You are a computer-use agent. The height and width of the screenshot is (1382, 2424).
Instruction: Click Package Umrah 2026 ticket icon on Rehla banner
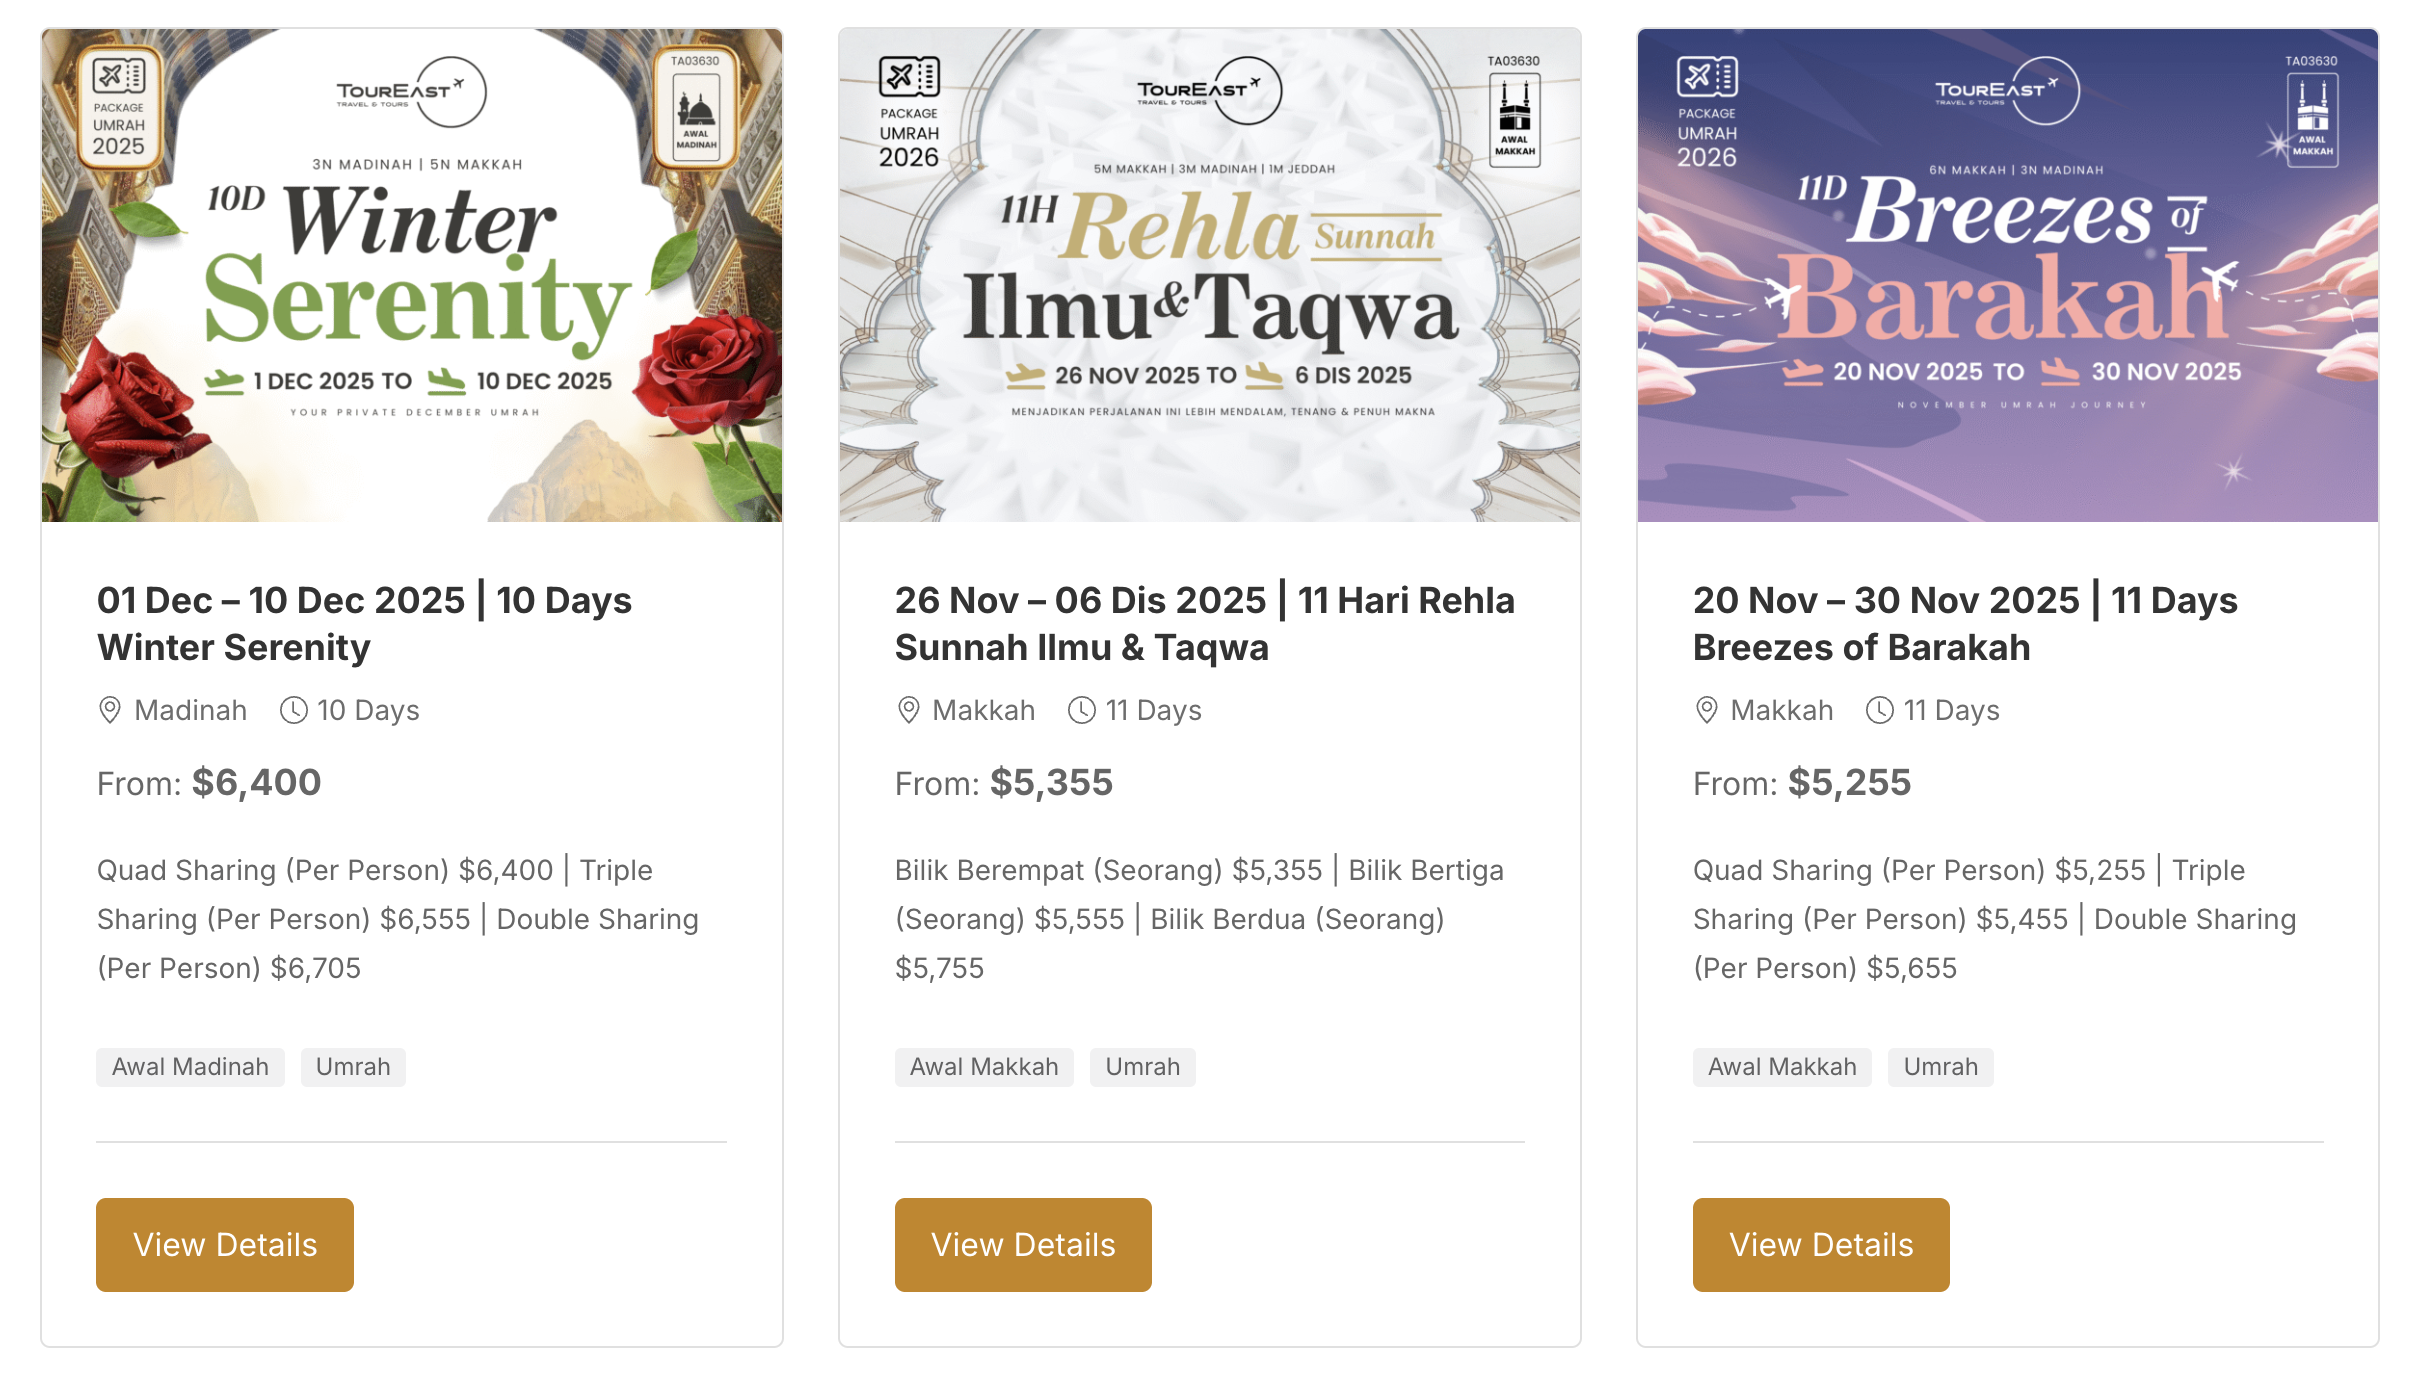909,76
